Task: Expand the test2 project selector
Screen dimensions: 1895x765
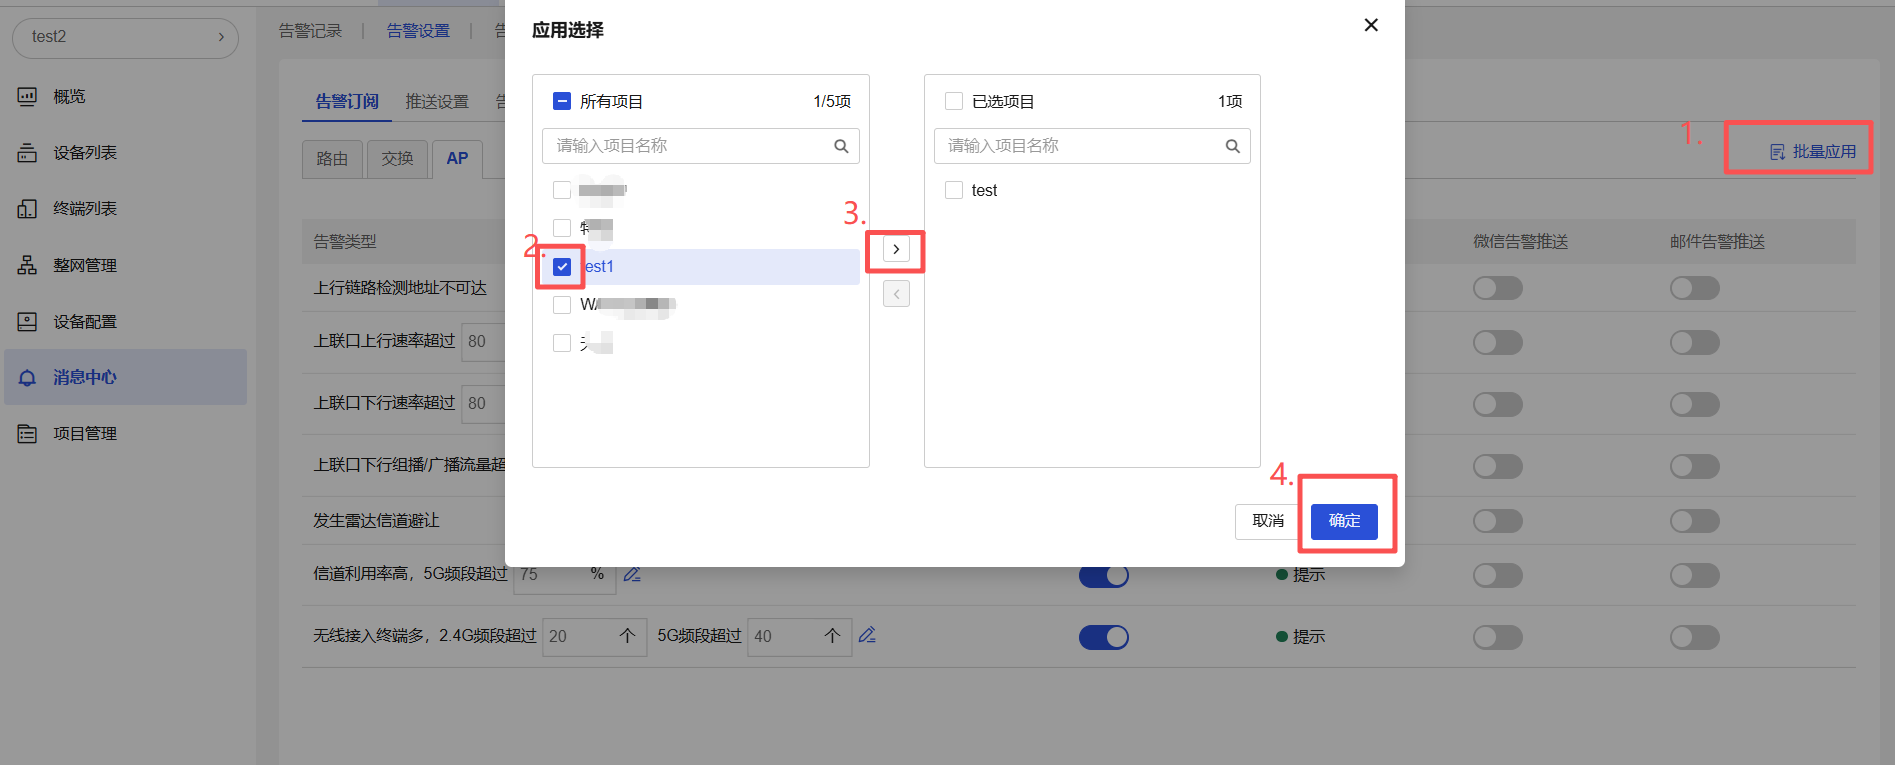Action: tap(125, 37)
